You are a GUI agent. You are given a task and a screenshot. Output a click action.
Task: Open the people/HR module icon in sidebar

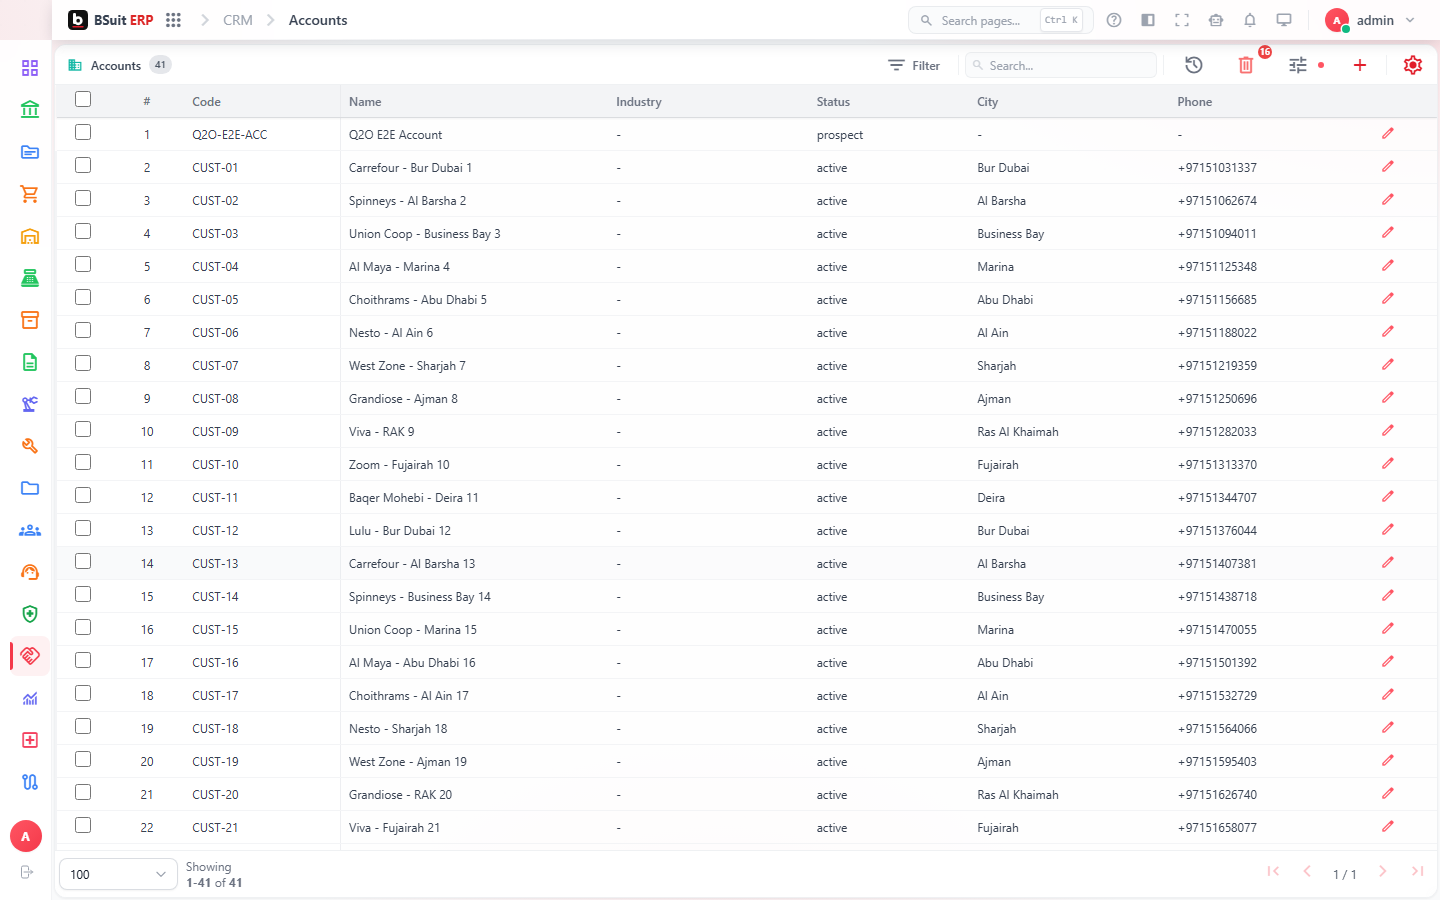click(x=30, y=530)
